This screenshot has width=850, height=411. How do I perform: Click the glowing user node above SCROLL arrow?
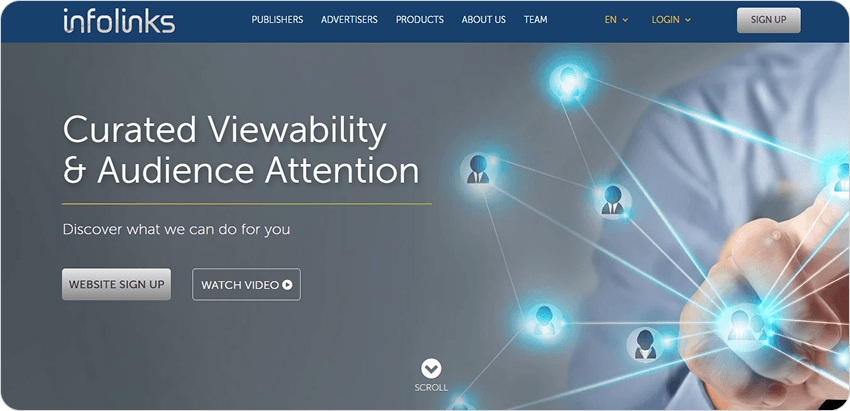tap(544, 320)
